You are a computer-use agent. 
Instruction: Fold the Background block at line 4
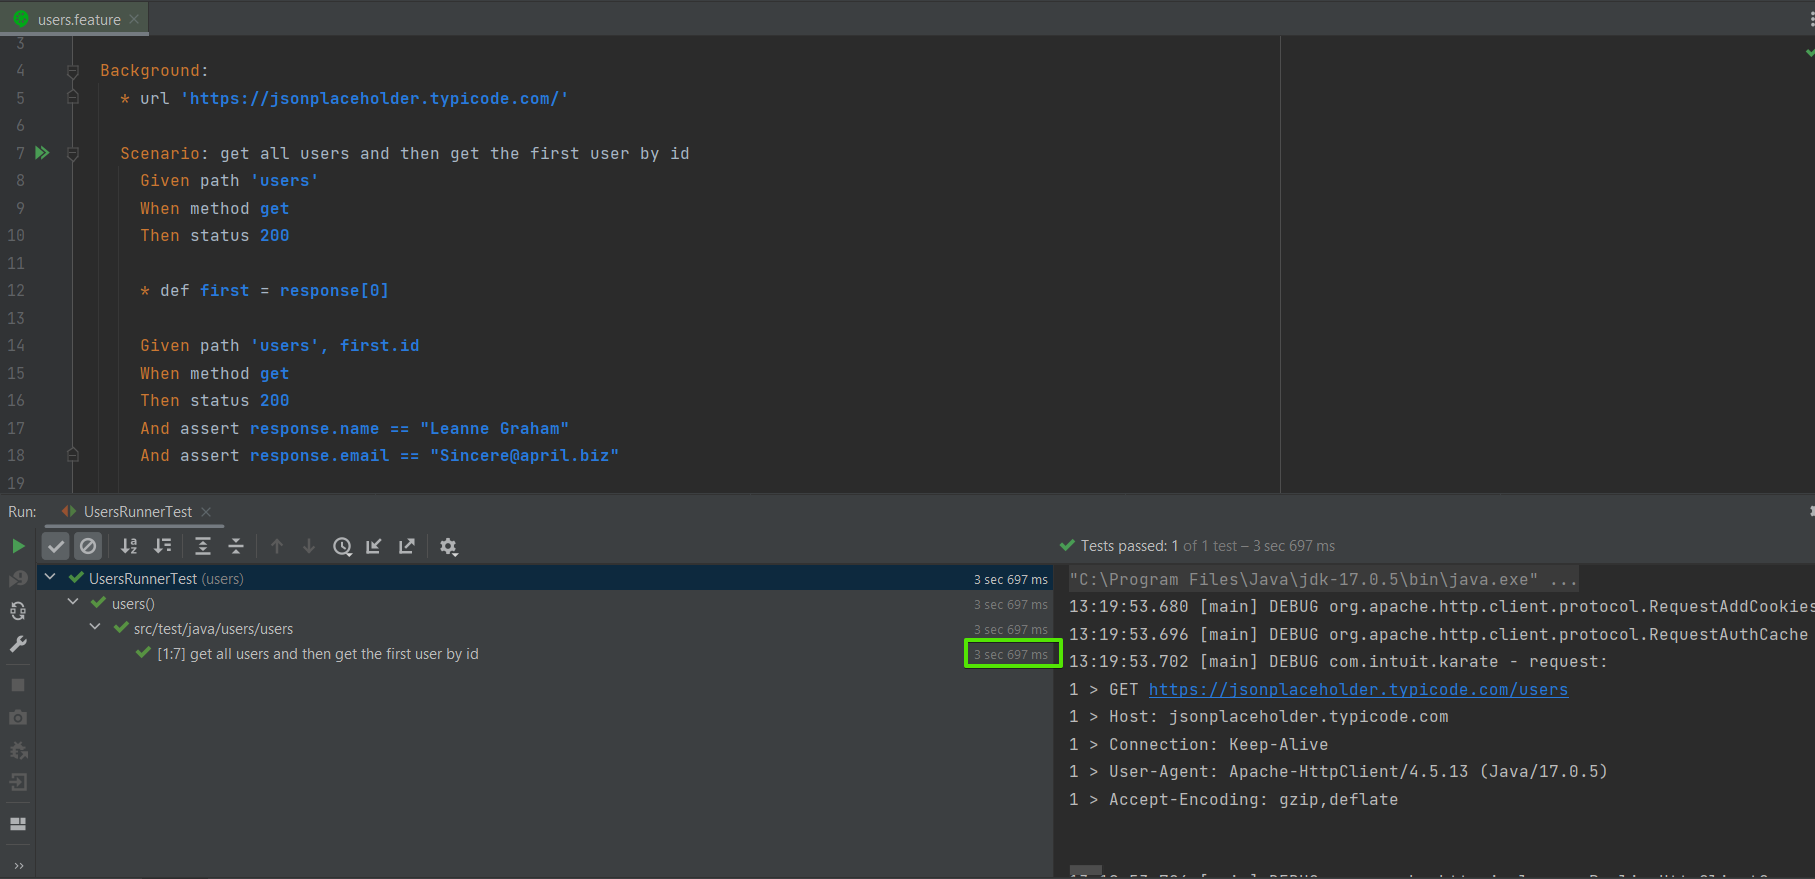[73, 71]
